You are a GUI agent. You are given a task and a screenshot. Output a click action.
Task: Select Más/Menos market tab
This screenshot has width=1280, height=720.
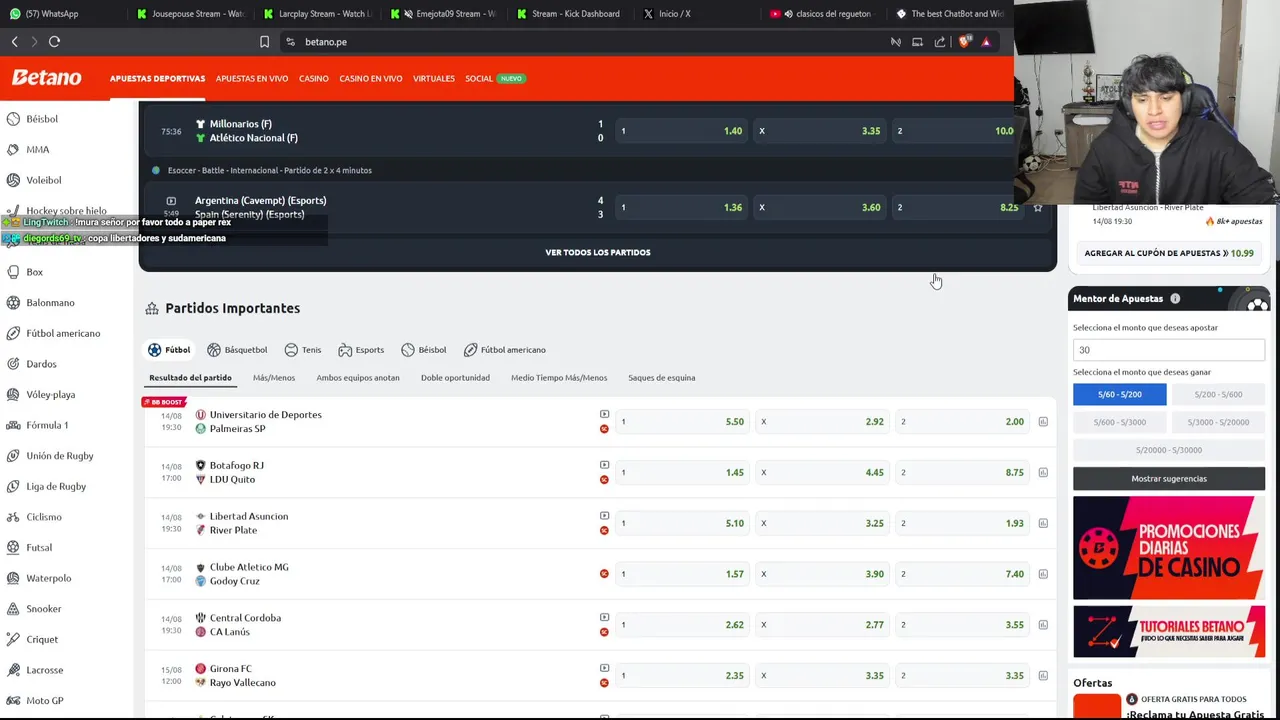click(274, 378)
